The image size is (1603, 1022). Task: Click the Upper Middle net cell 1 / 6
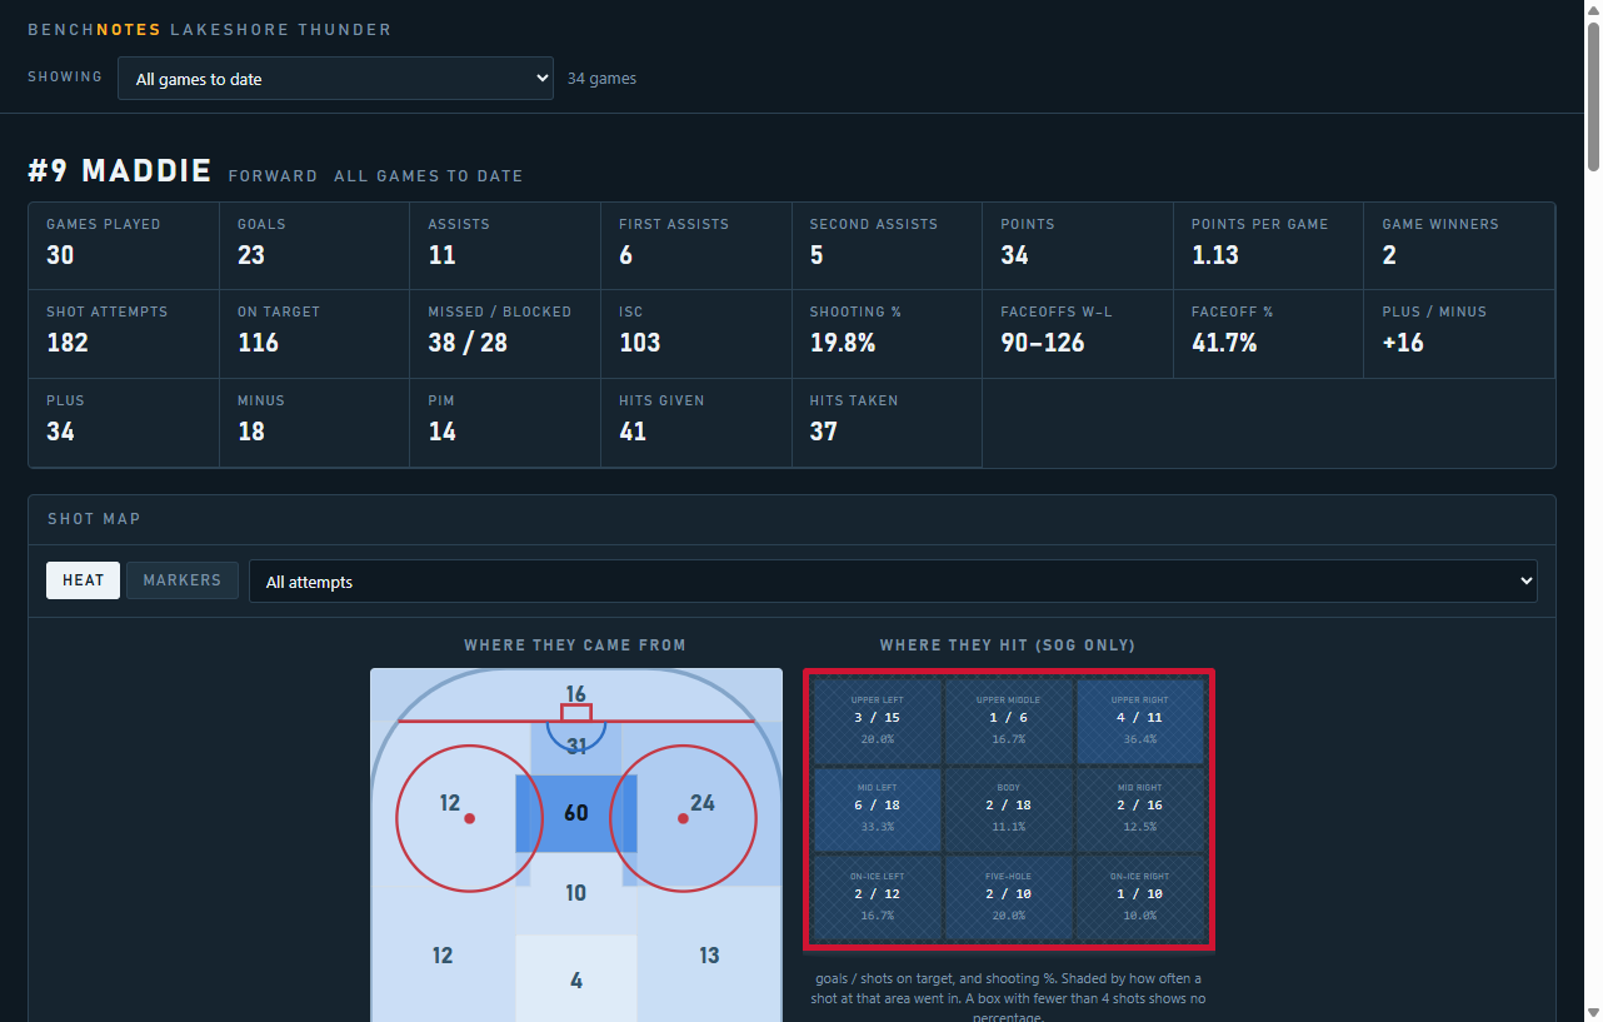(1008, 721)
